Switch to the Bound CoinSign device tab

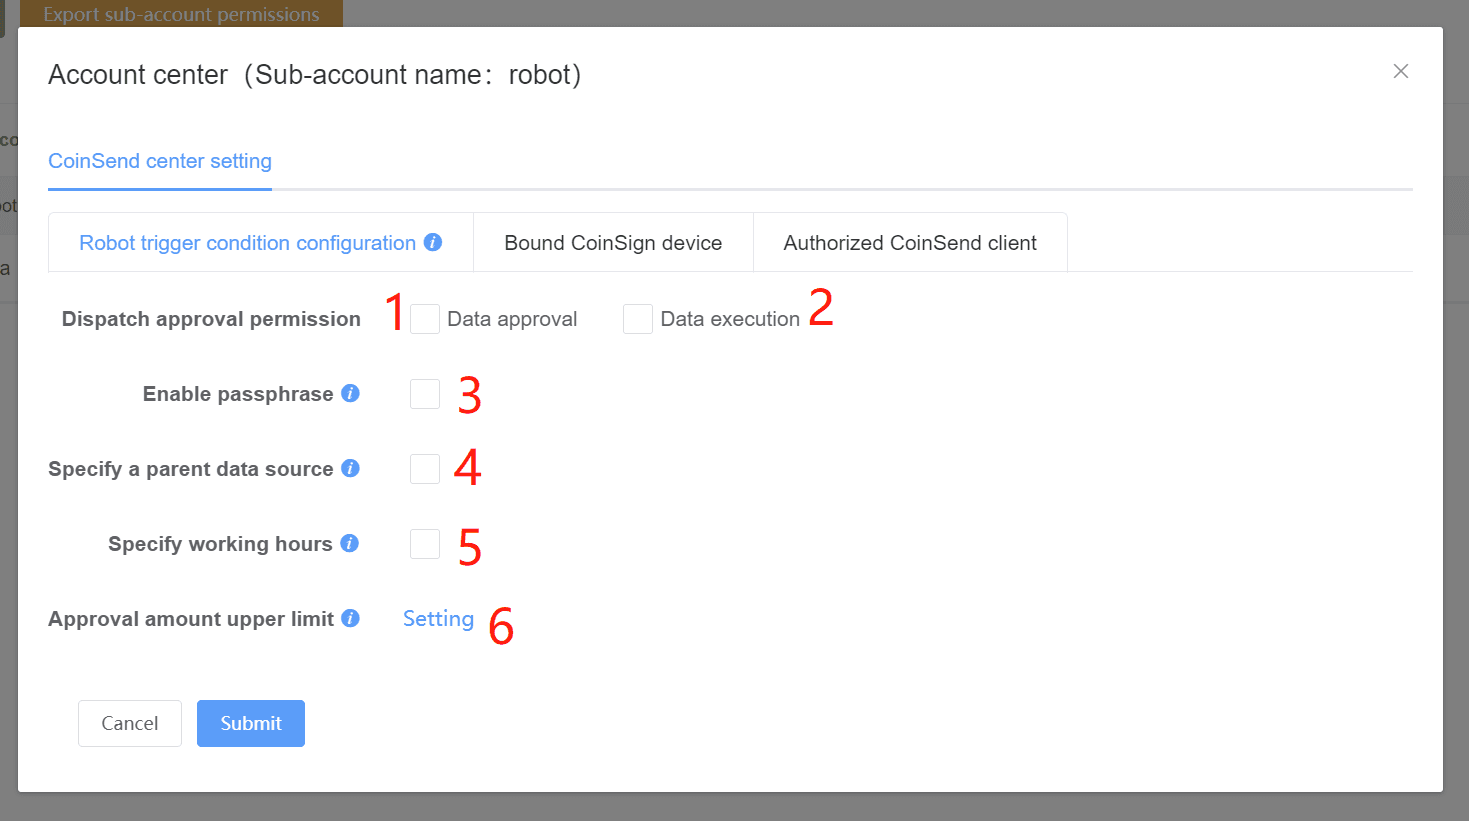[x=613, y=242]
